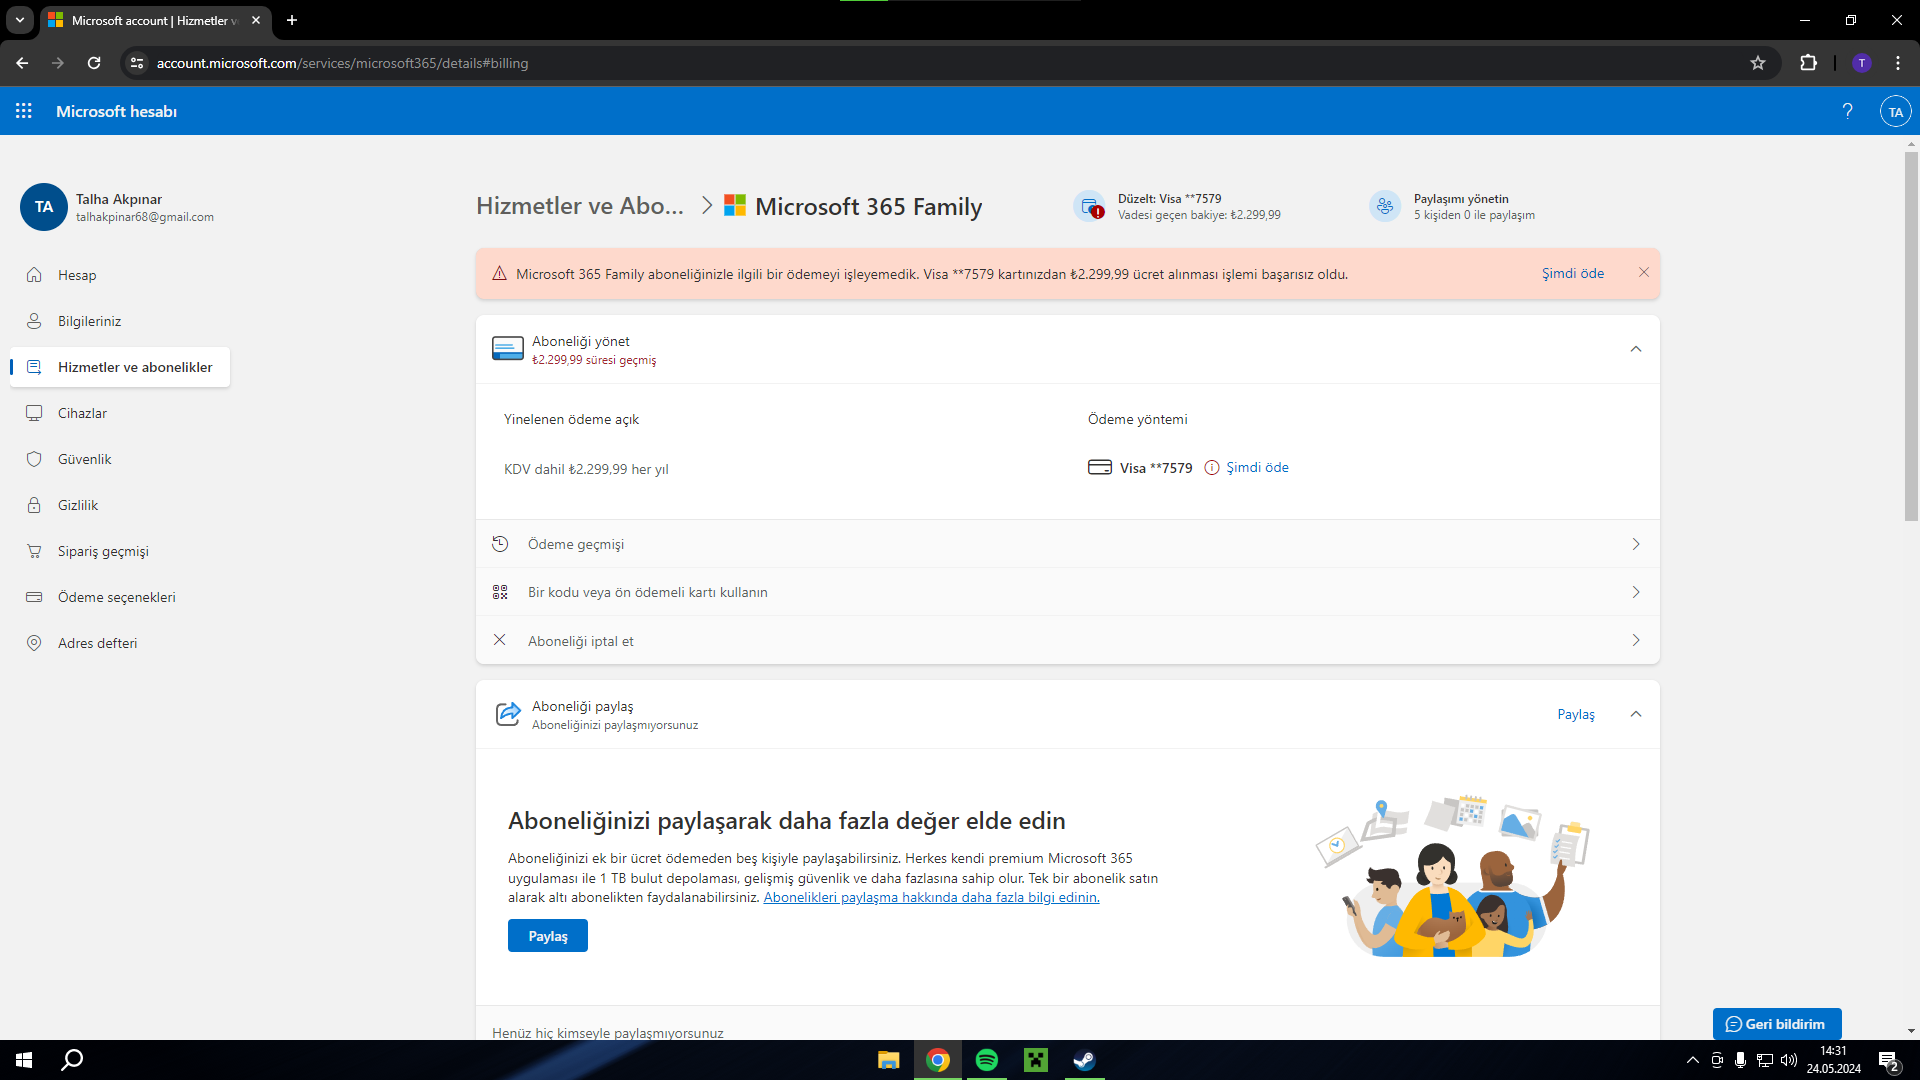Click Şimdi öde link in alert banner

point(1572,273)
